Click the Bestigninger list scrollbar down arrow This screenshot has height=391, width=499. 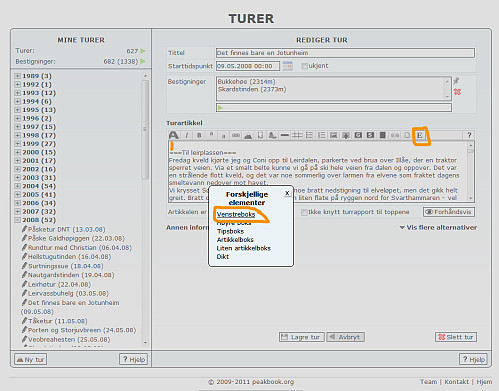coord(447,97)
